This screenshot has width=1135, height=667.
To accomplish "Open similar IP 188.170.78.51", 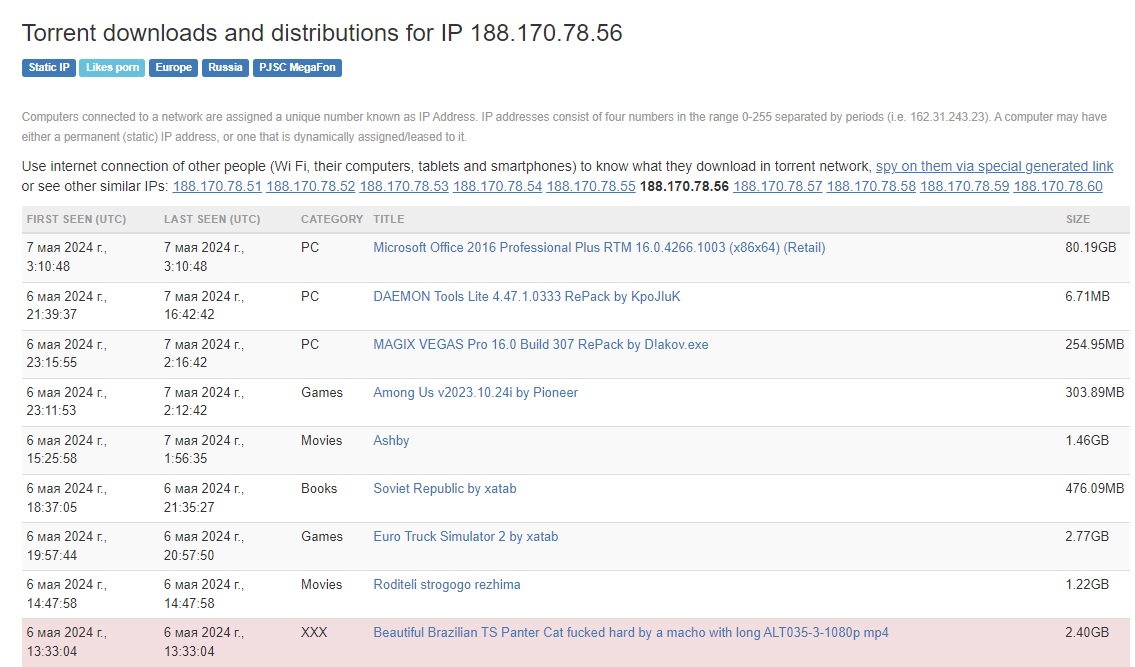I will click(217, 186).
